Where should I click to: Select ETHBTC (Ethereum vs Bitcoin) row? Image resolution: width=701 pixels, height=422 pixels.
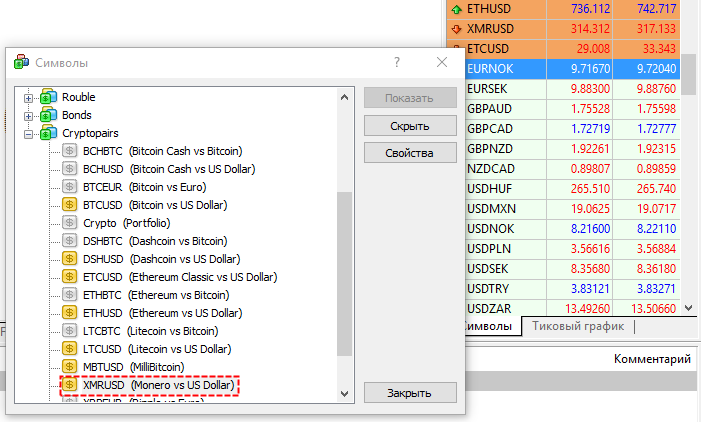[156, 295]
